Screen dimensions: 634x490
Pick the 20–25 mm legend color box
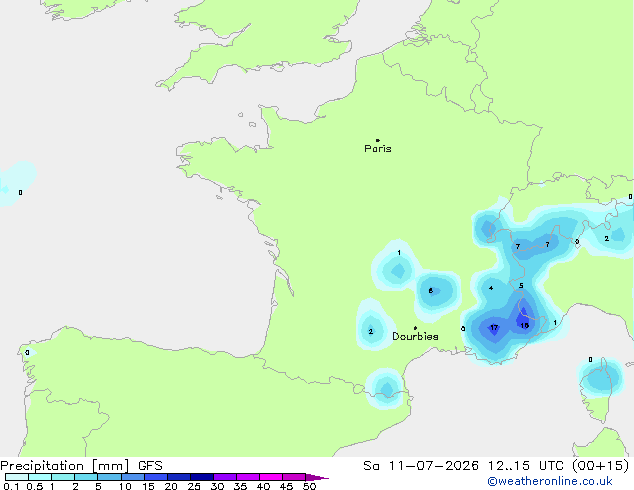(x=179, y=477)
